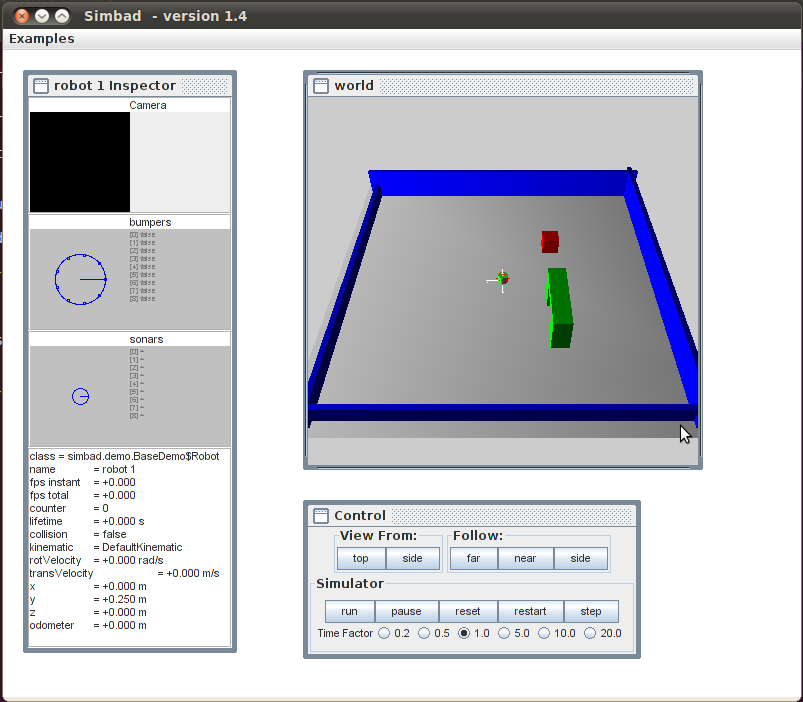Click the robot 1 Inspector panel title icon

click(x=40, y=86)
